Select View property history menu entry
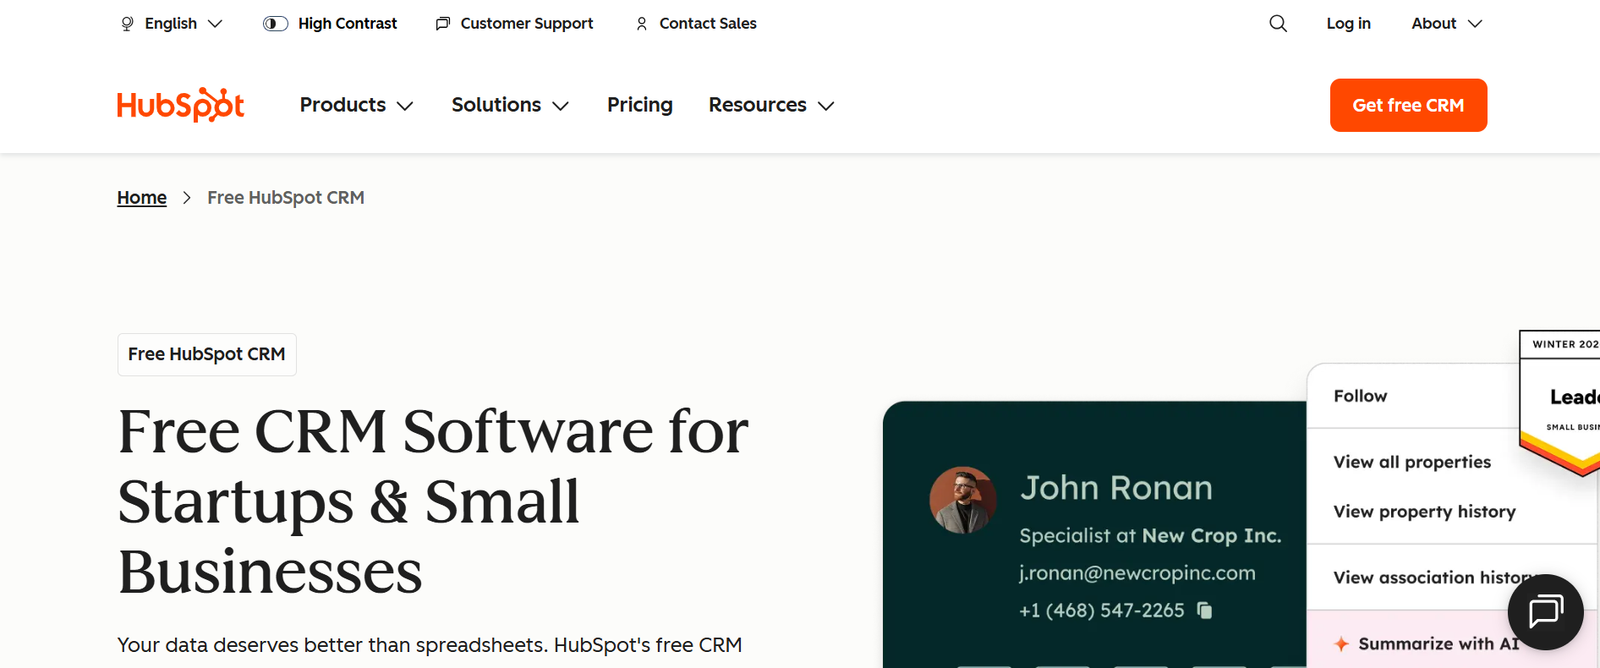 coord(1424,512)
